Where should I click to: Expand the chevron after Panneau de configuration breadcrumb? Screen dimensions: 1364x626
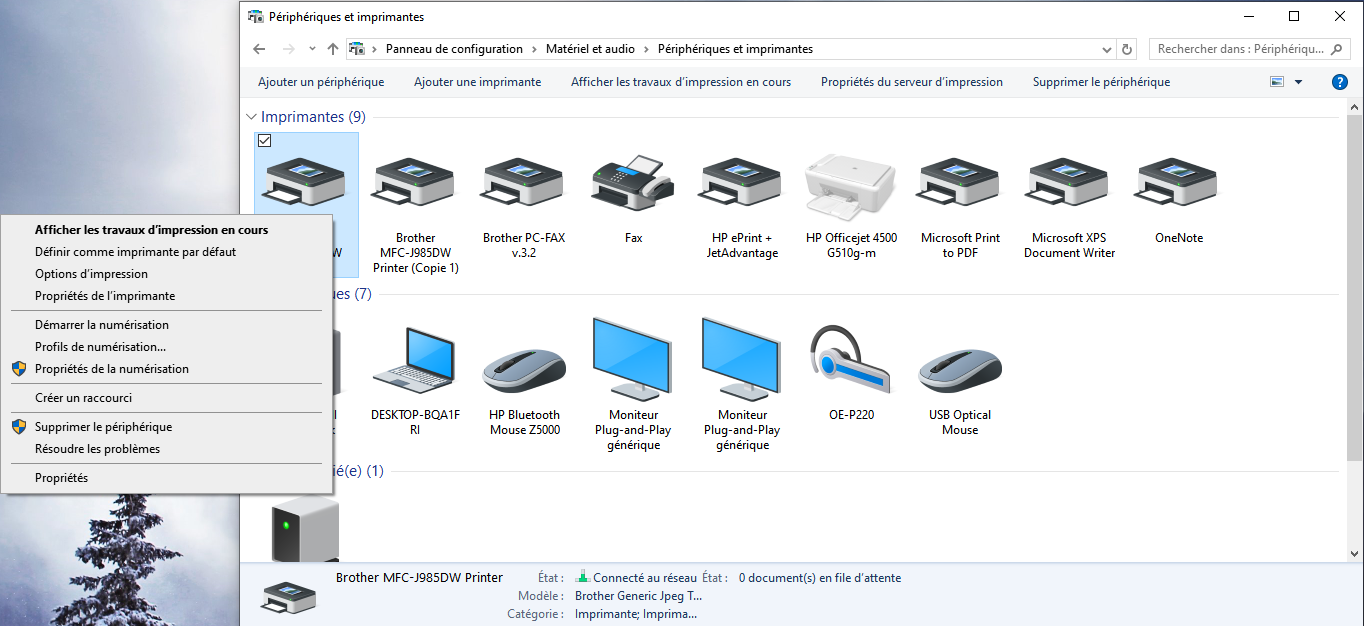[x=535, y=49]
